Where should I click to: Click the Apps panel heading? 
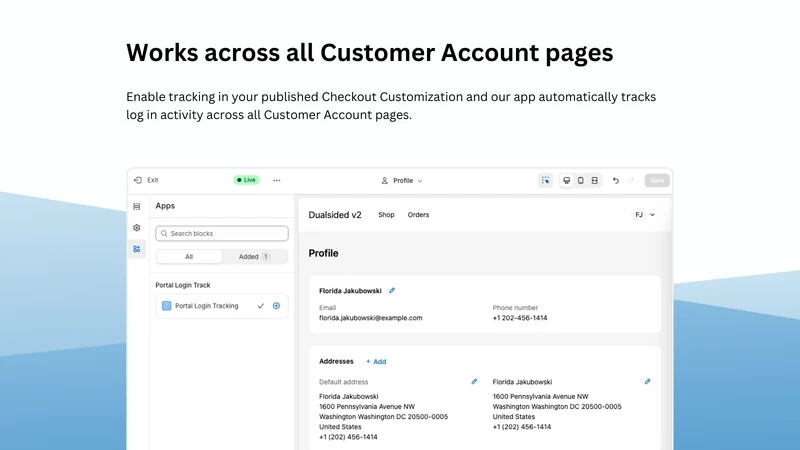pyautogui.click(x=165, y=206)
